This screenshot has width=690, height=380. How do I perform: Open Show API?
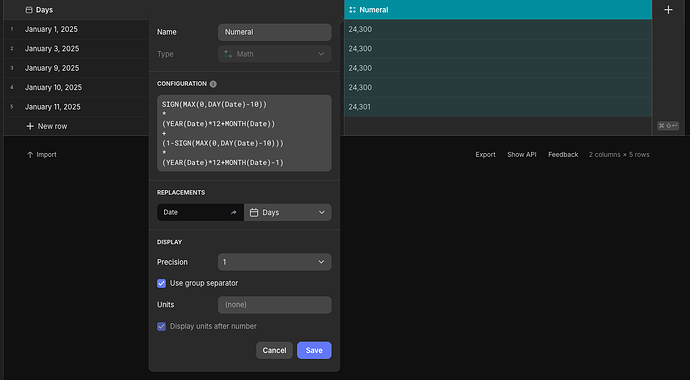click(x=521, y=155)
